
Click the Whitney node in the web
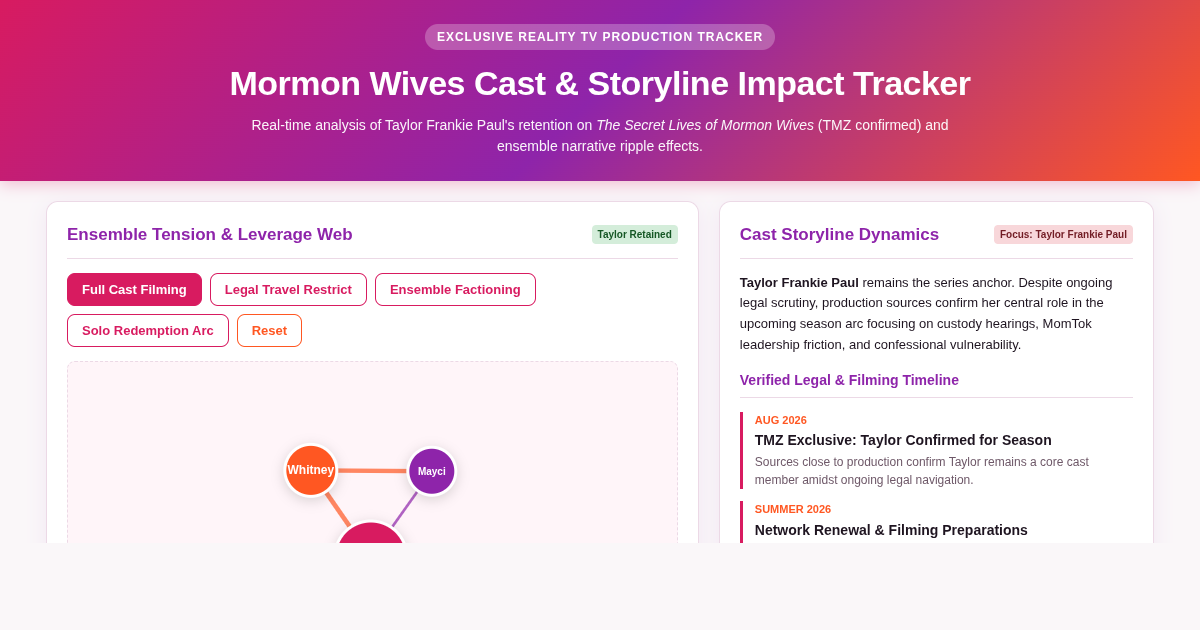pos(311,470)
